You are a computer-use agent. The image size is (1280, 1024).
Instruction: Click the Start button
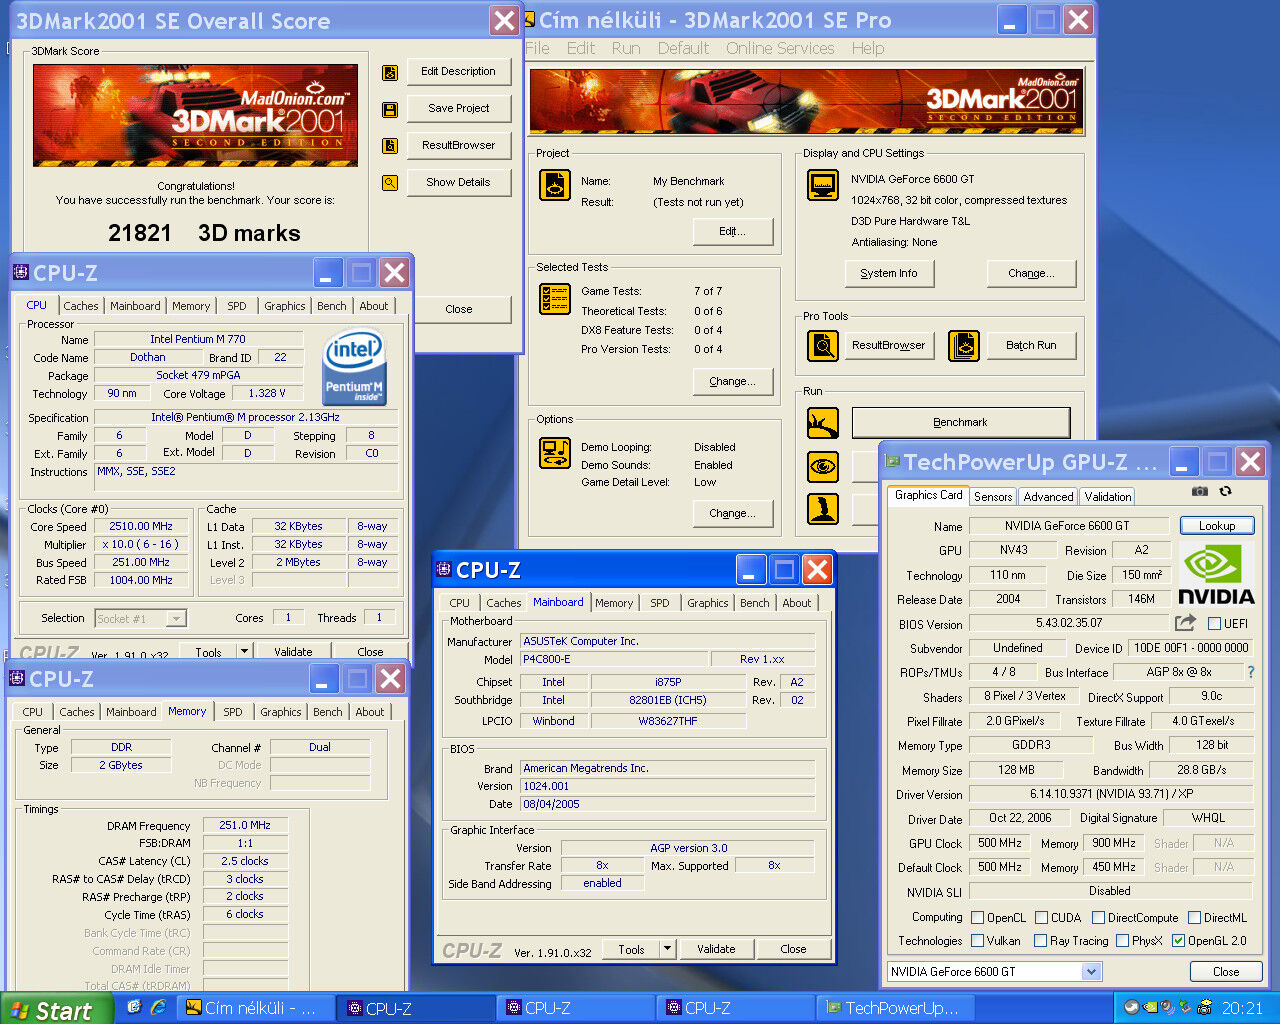click(x=56, y=1009)
